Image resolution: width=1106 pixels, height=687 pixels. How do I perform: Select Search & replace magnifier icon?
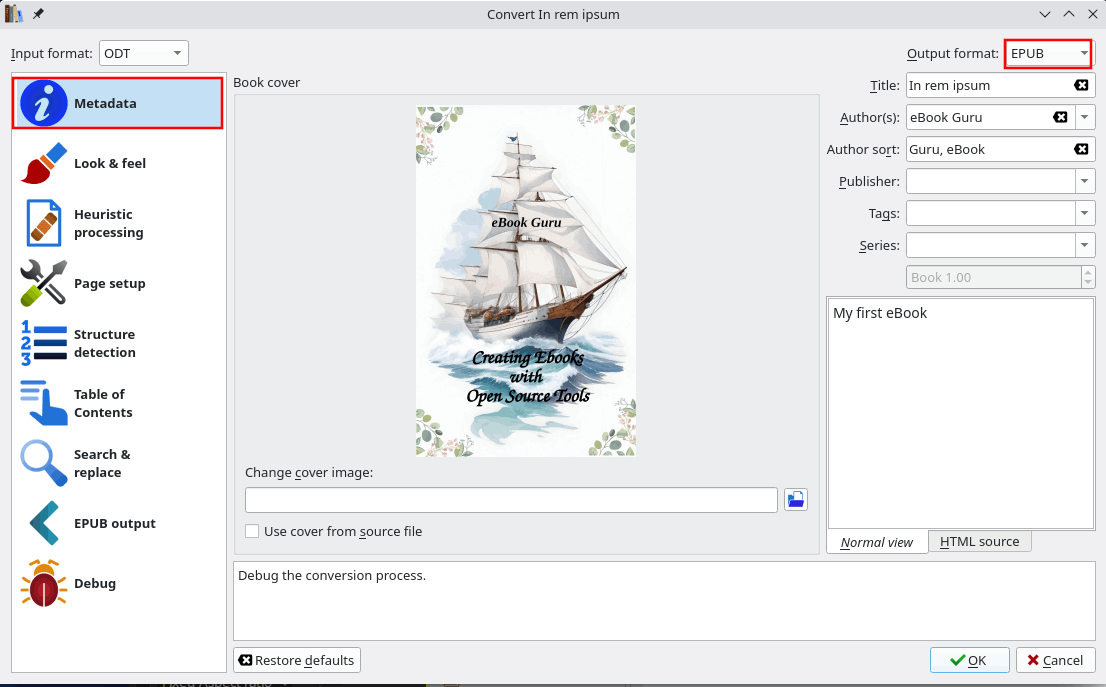[44, 463]
